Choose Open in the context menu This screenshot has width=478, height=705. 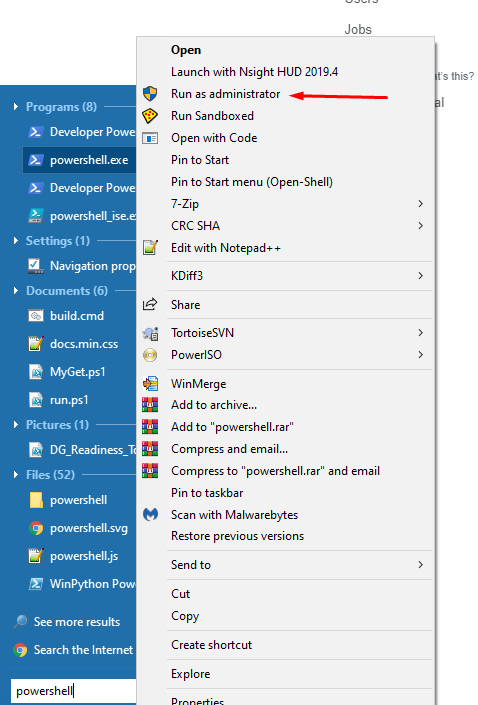click(x=186, y=50)
